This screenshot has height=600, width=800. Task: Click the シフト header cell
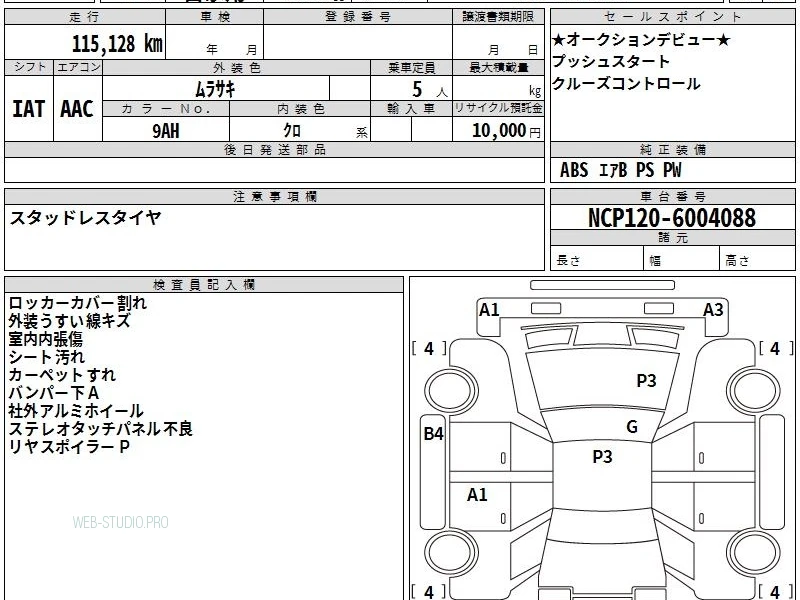[x=29, y=67]
